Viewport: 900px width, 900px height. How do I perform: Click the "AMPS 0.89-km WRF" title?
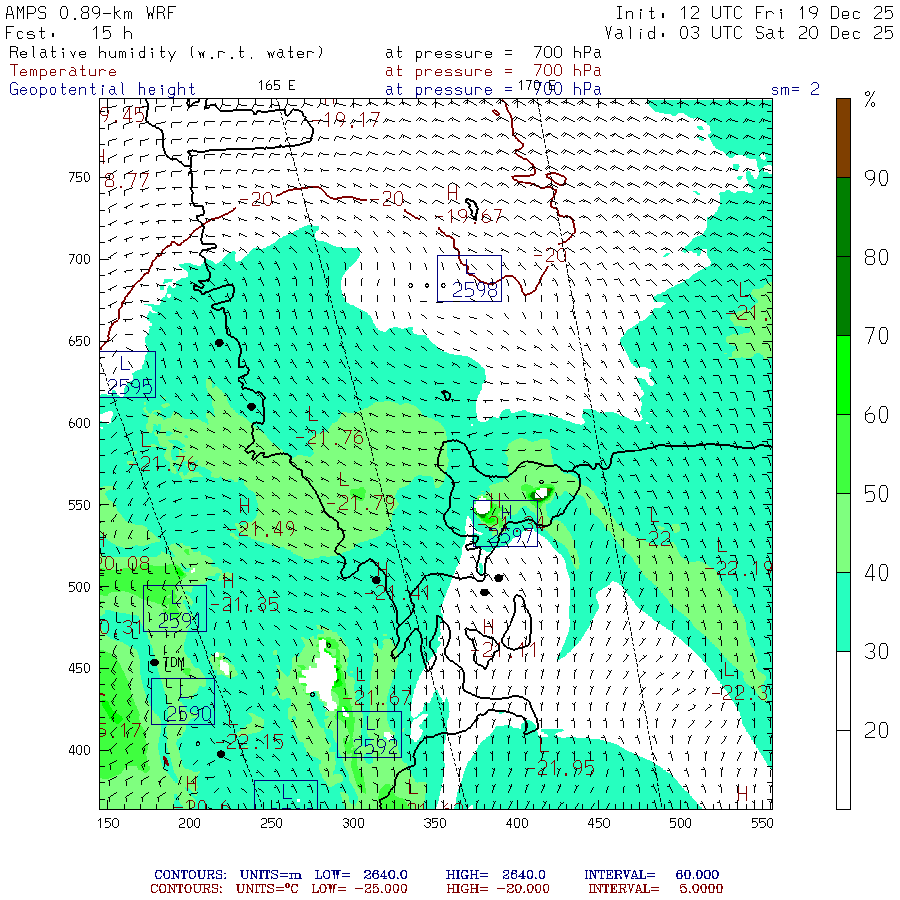coord(90,13)
